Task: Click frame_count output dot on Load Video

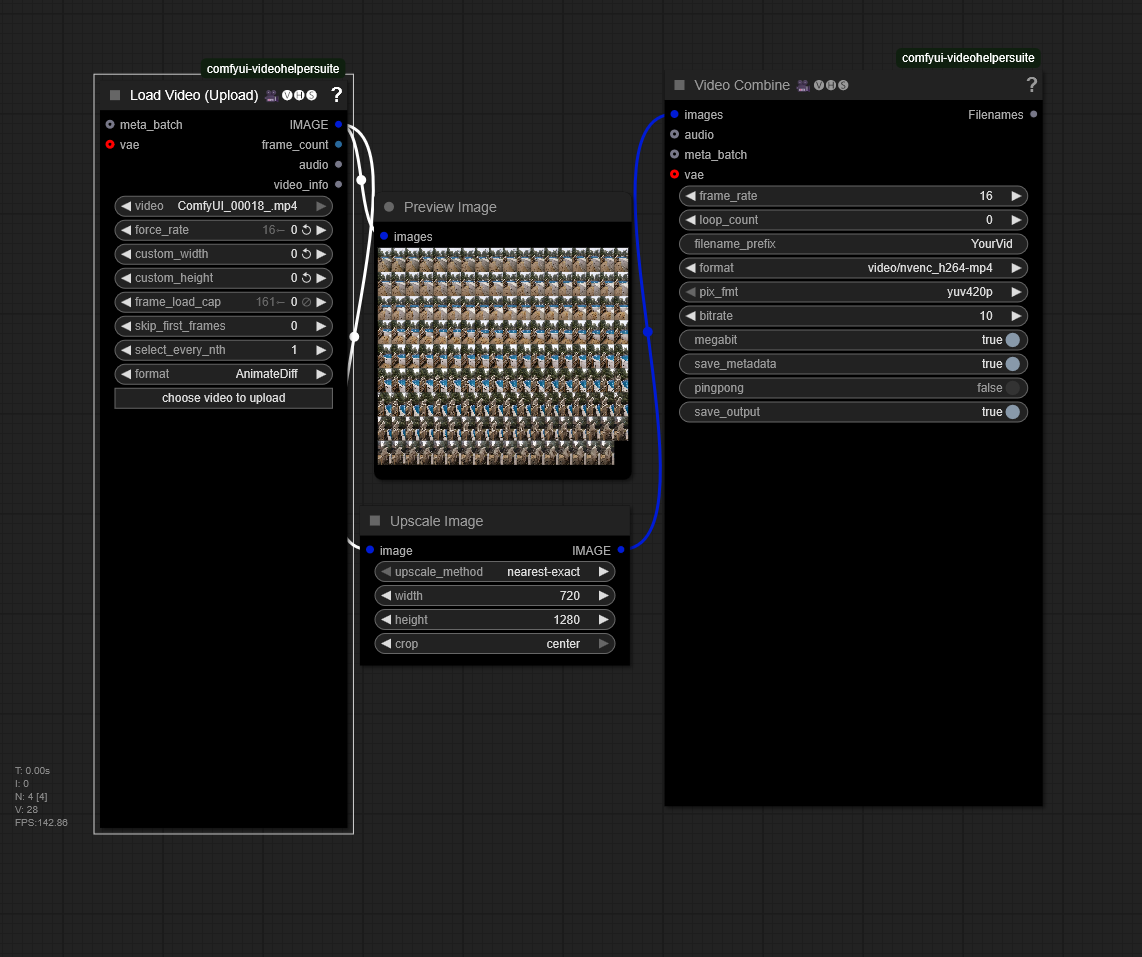Action: tap(339, 144)
